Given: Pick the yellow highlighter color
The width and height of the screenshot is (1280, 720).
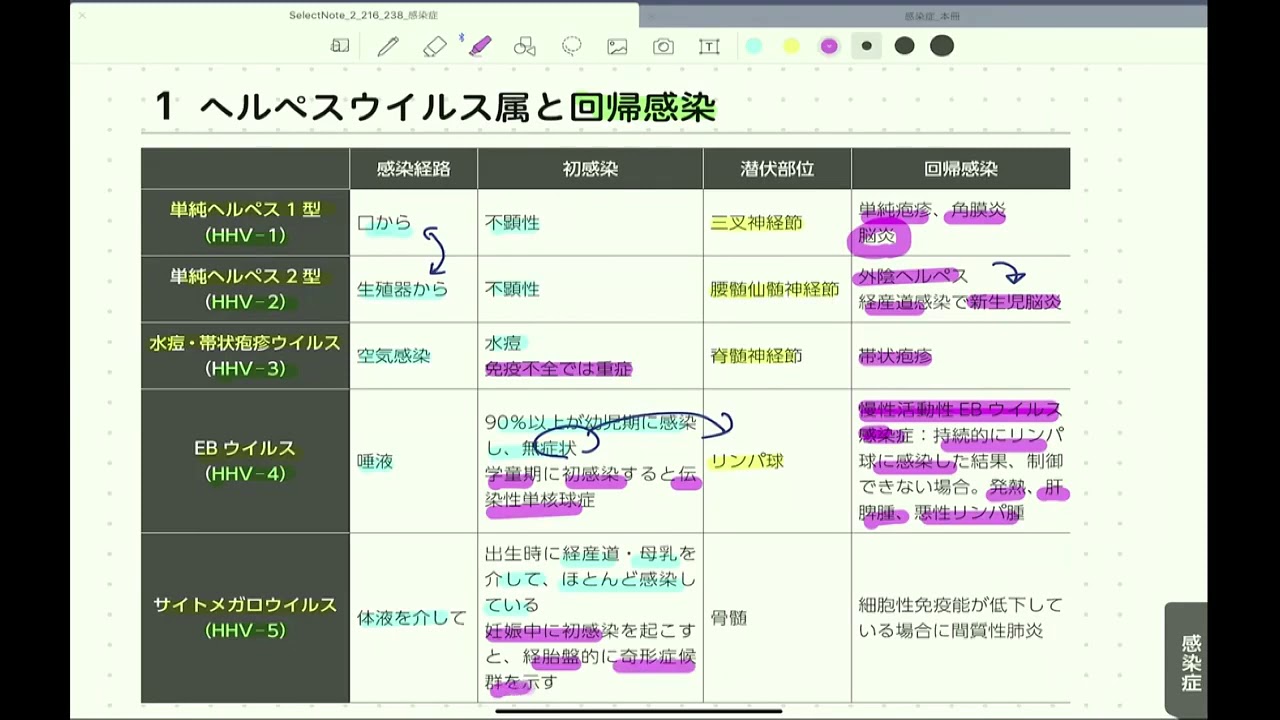Looking at the screenshot, I should [791, 46].
